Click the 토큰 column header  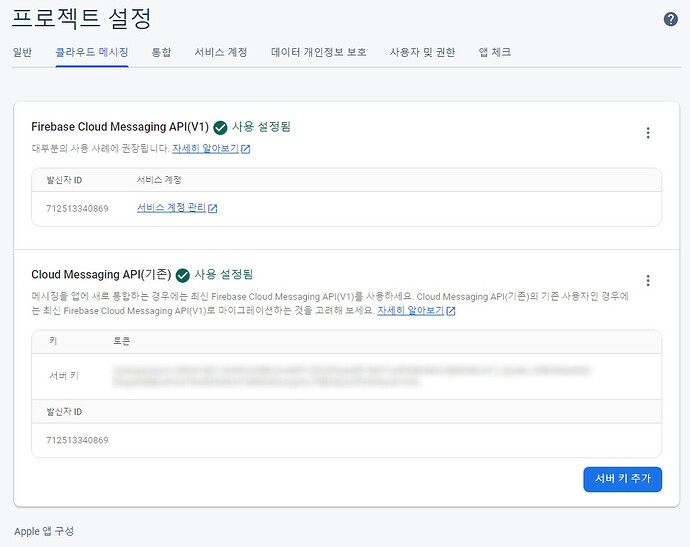tap(121, 341)
